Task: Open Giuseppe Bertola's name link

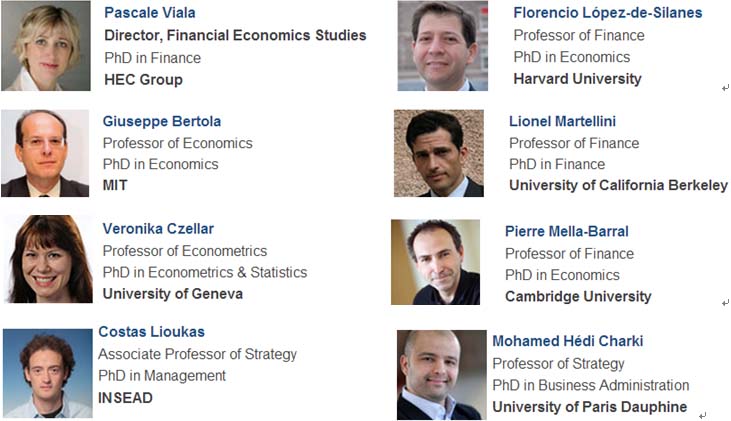Action: [x=162, y=121]
